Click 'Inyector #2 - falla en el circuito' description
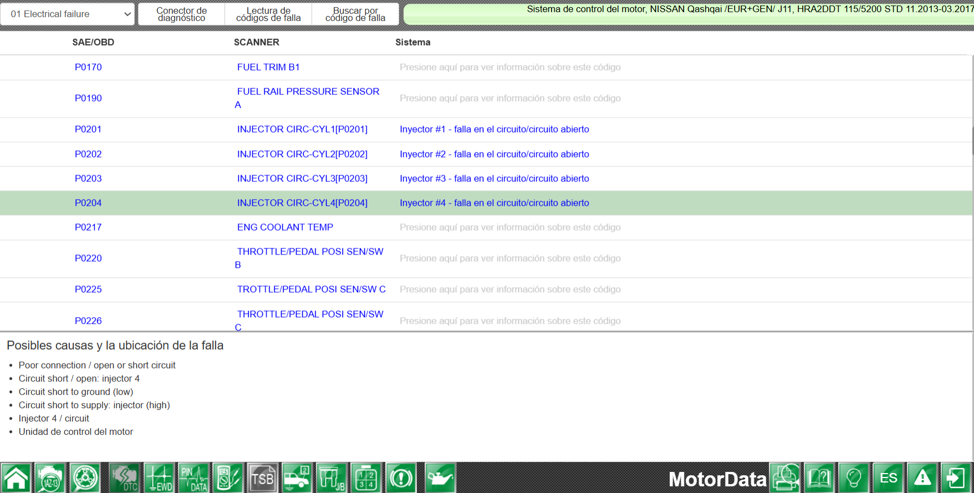This screenshot has width=974, height=493. coord(494,154)
